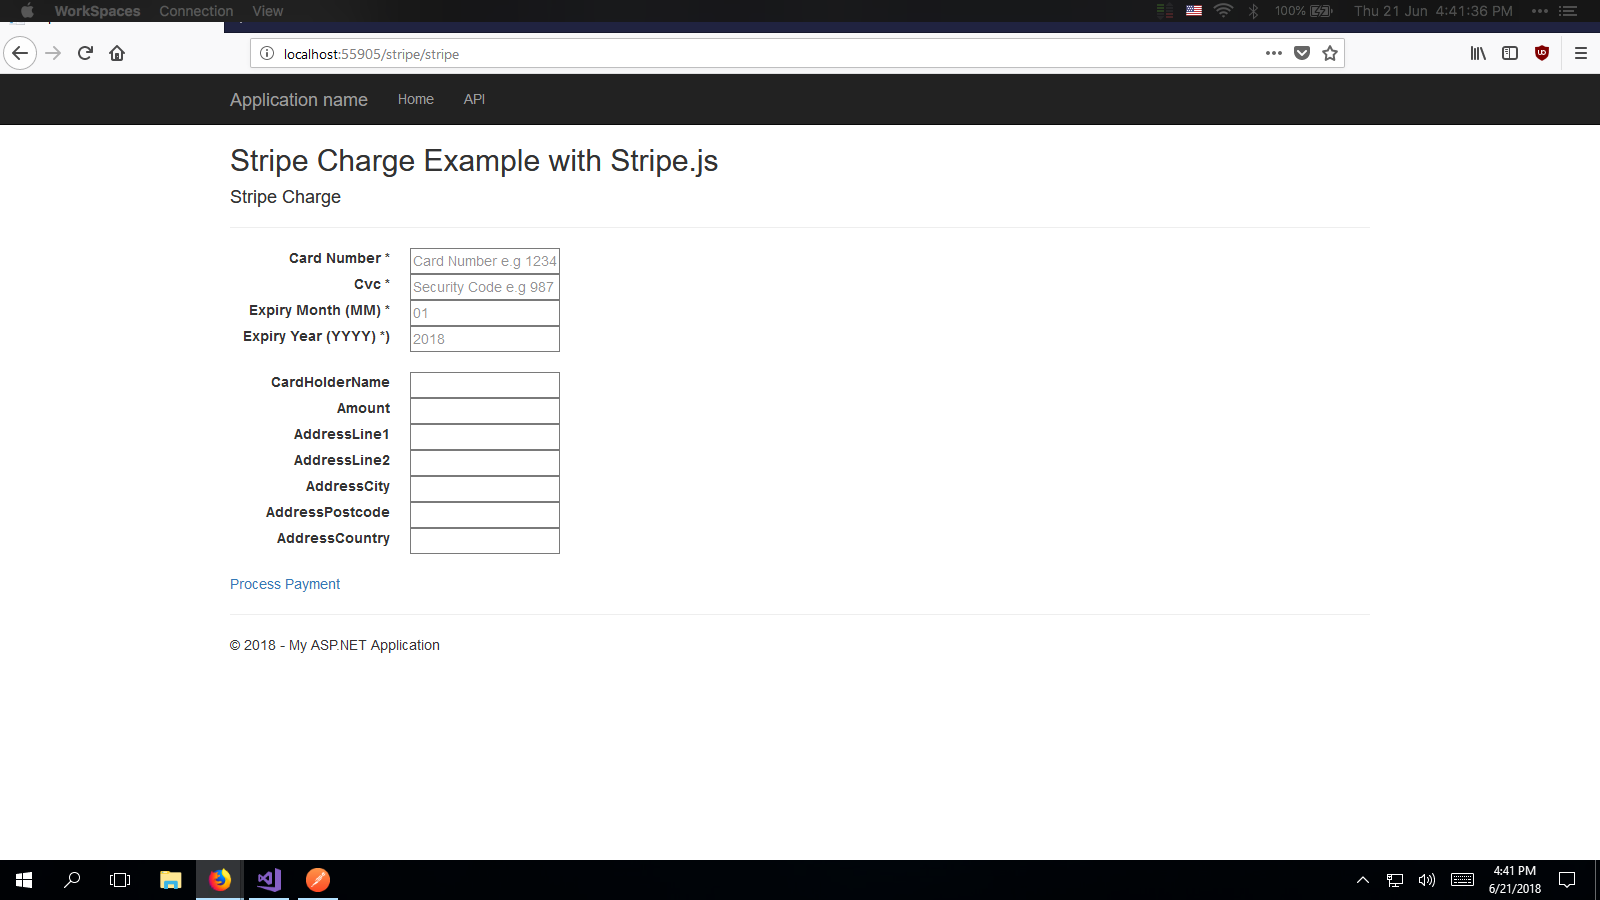The image size is (1600, 900).
Task: Open the page actions three-dot menu
Action: [x=1273, y=53]
